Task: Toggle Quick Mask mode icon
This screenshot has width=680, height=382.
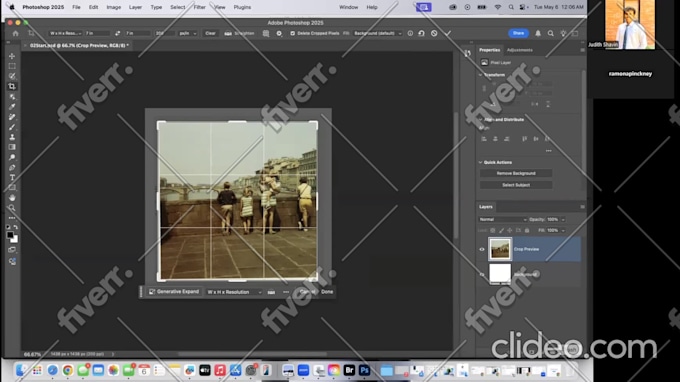Action: 12,250
